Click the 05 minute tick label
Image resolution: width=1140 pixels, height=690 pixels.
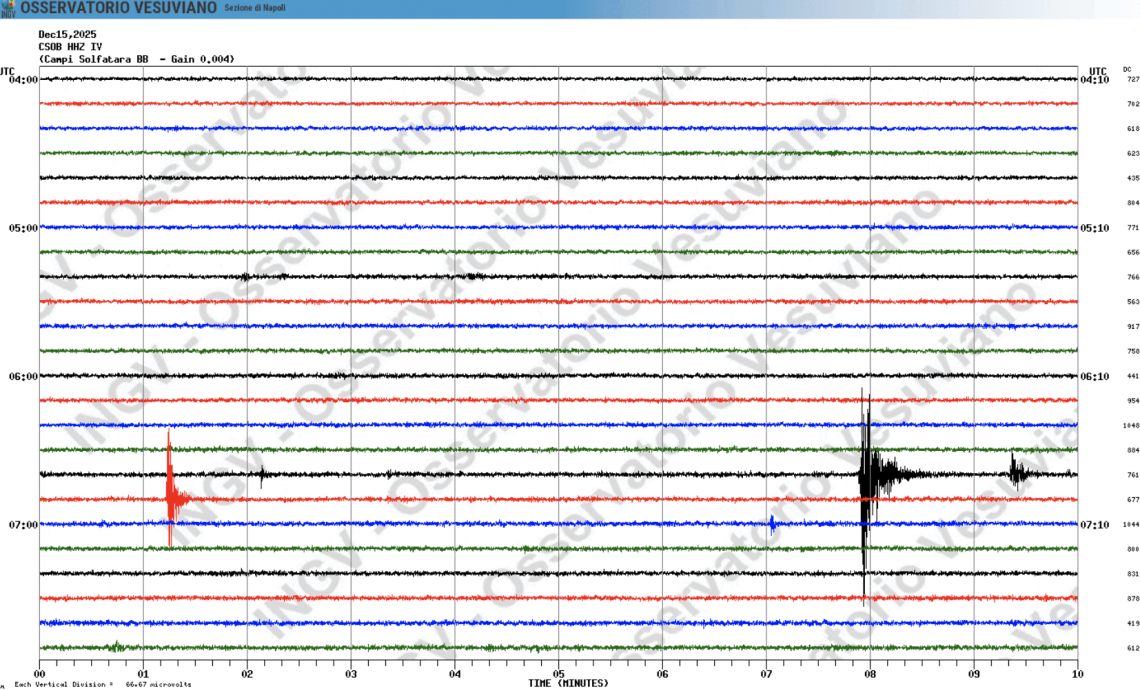558,674
